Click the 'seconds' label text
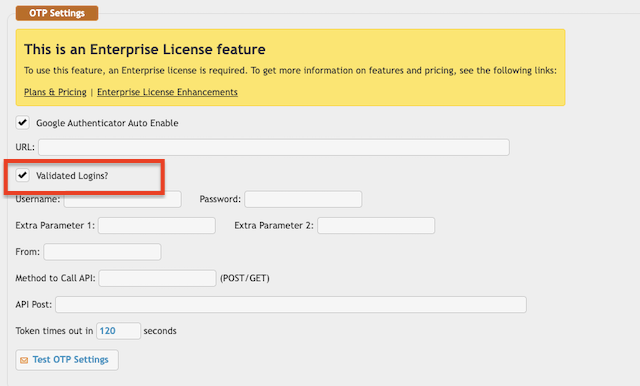Screen dimensions: 640x386 click(x=160, y=331)
